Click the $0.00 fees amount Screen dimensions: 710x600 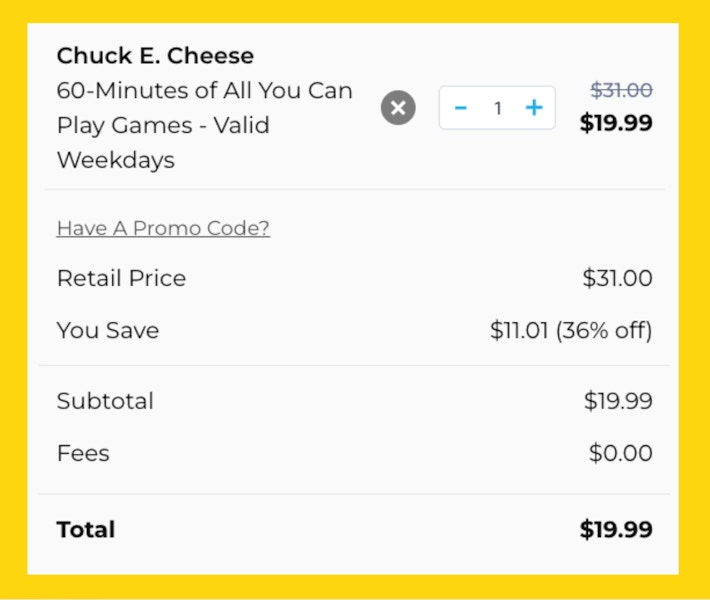point(620,453)
